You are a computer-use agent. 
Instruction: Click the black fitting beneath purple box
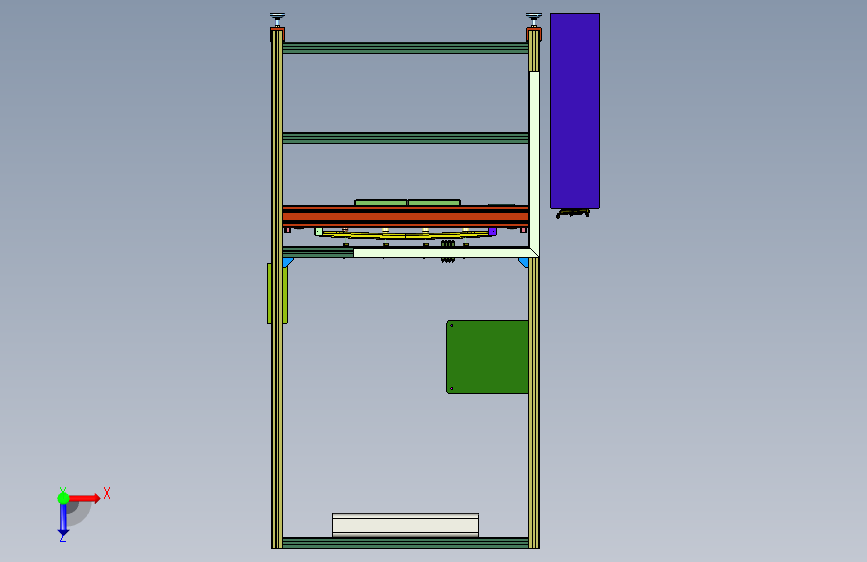pos(573,213)
